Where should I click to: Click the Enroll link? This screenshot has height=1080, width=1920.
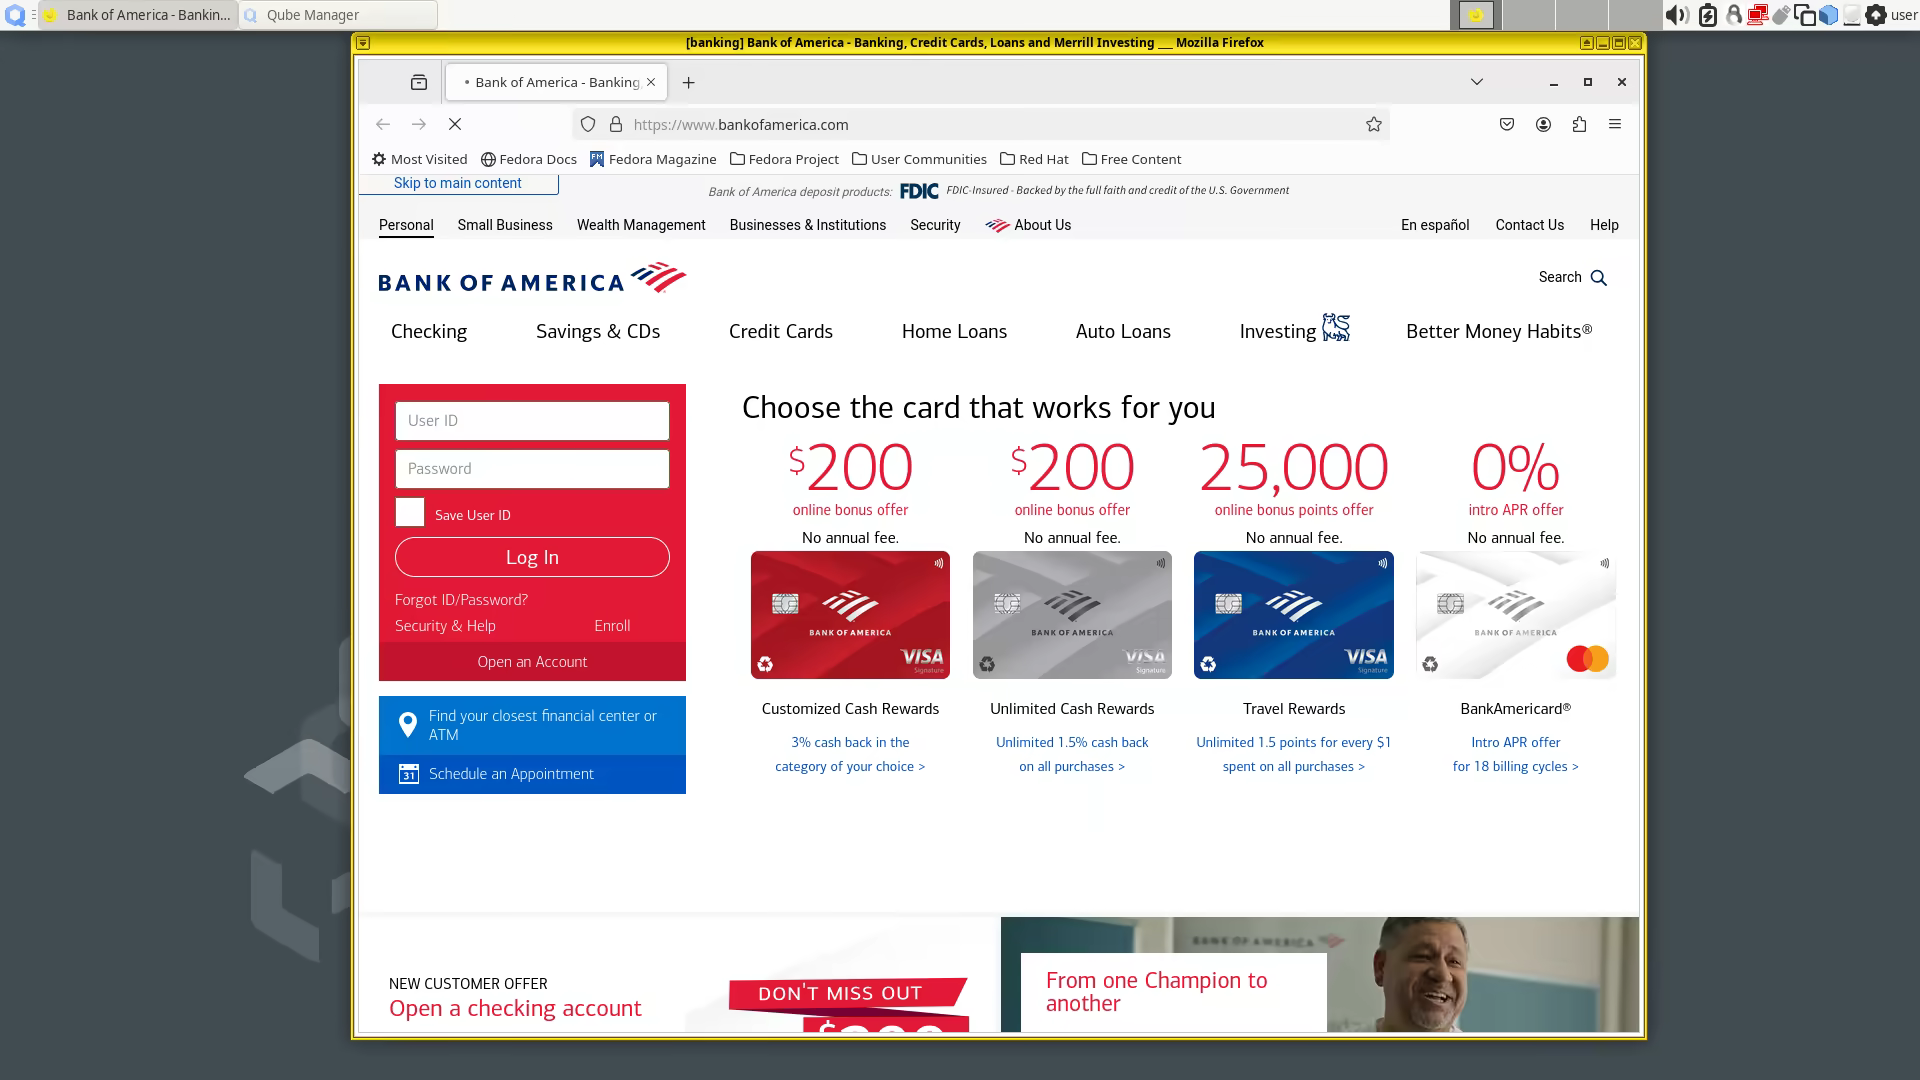click(x=612, y=626)
